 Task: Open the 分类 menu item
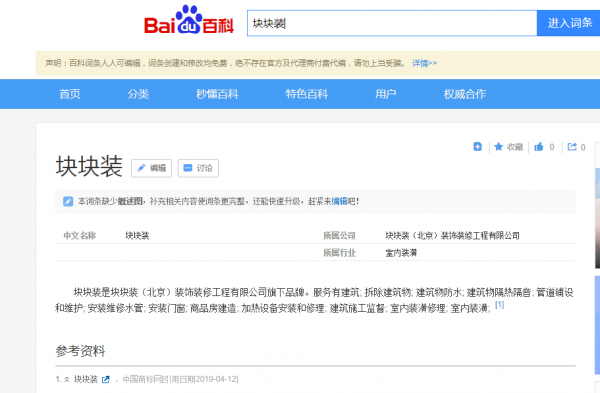[138, 94]
